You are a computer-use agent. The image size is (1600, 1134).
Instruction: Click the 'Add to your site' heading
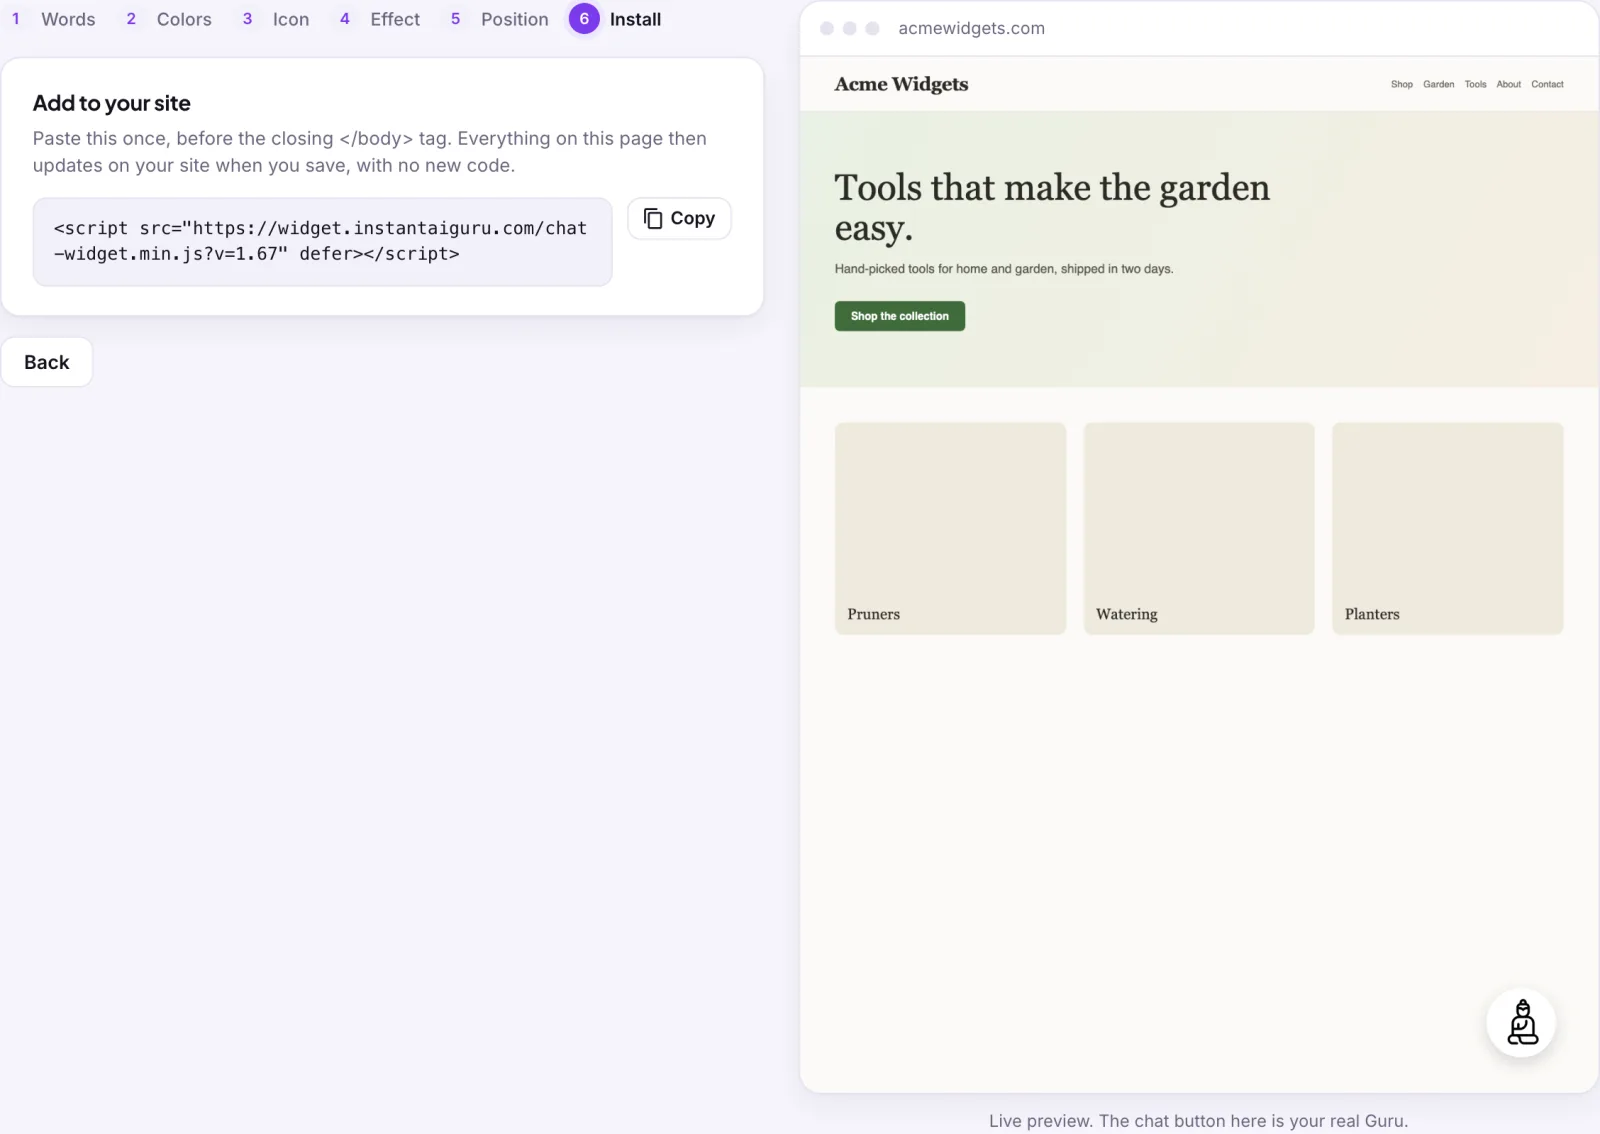click(x=112, y=103)
